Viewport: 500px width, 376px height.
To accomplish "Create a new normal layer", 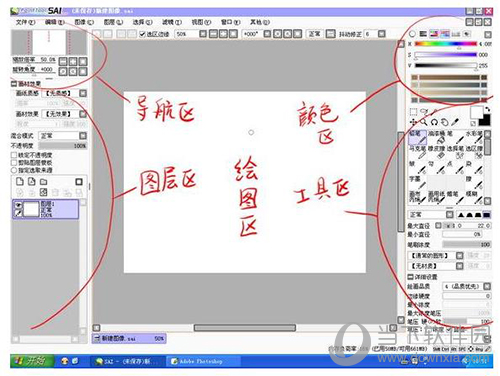I will point(20,182).
